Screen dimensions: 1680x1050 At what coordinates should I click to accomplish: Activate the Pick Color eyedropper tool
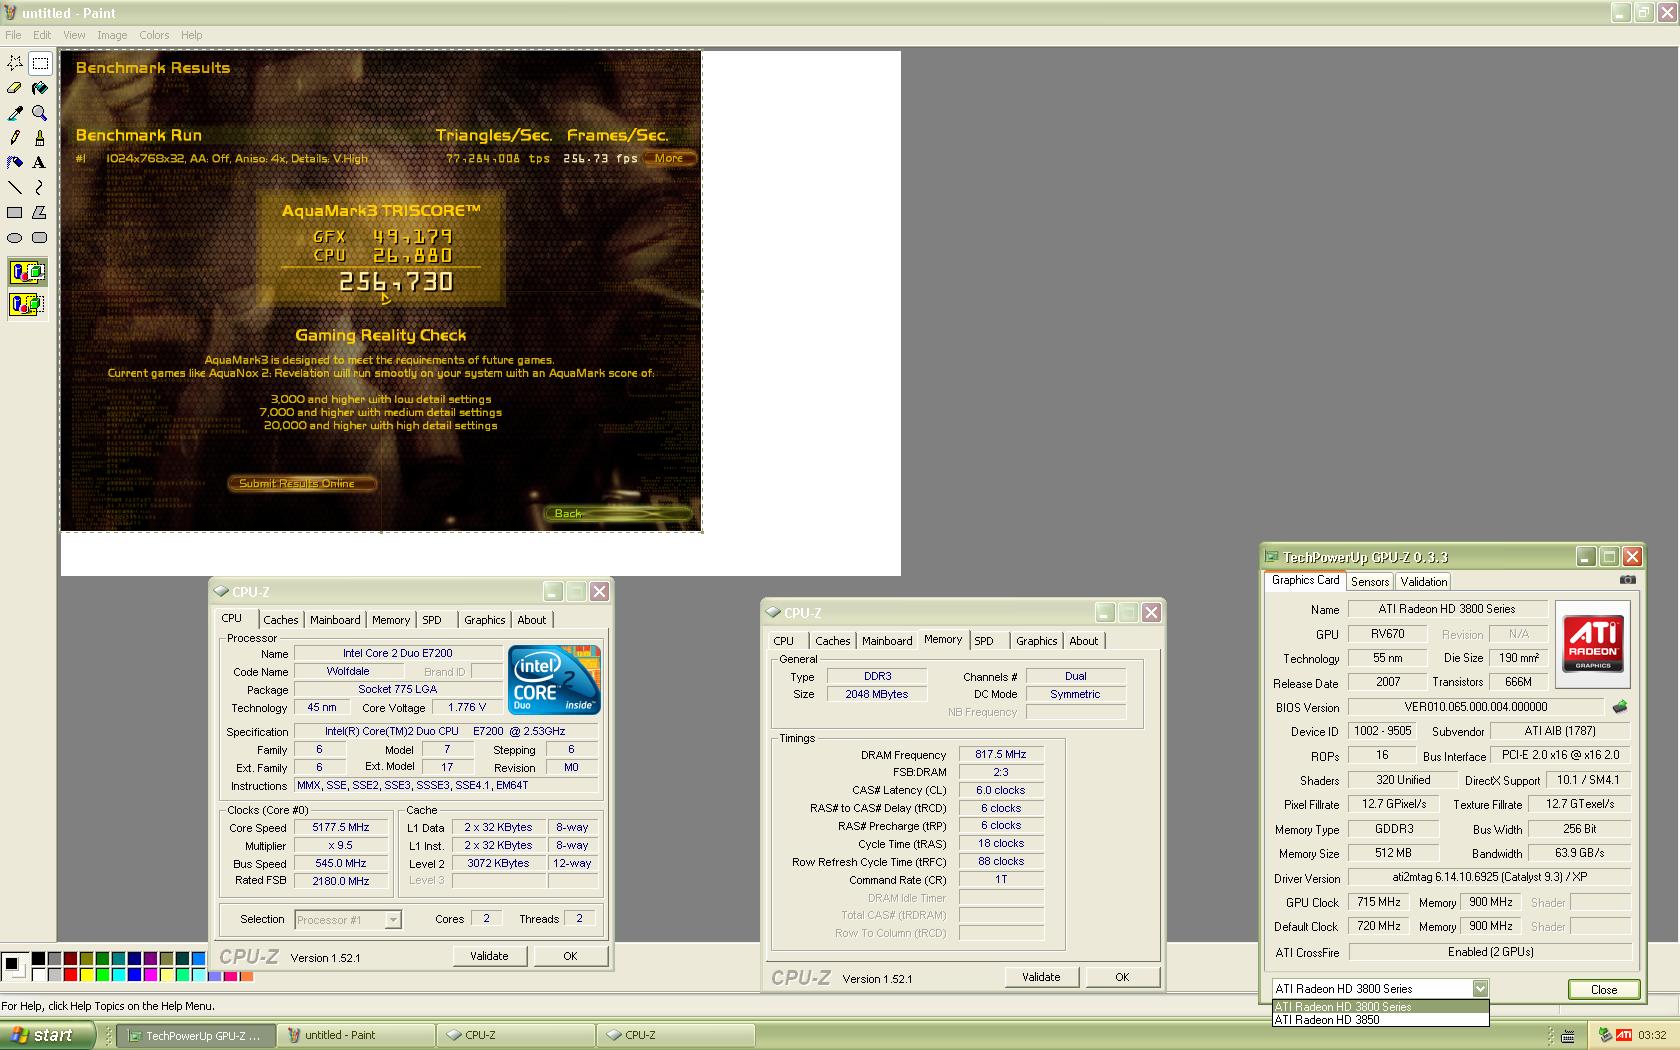pyautogui.click(x=15, y=113)
